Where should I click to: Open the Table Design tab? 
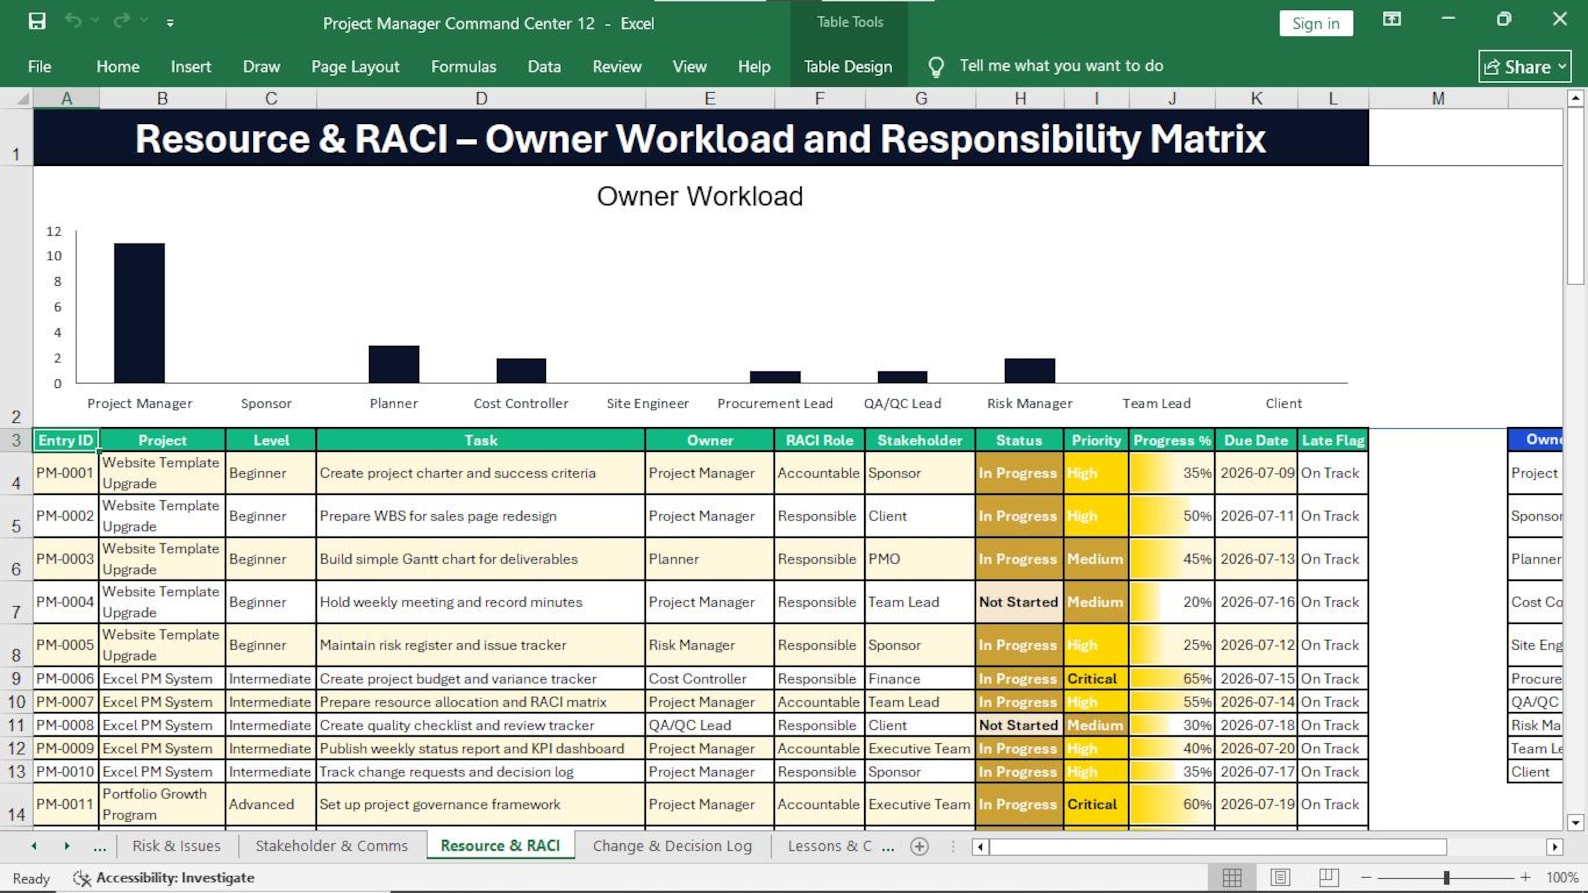pyautogui.click(x=848, y=66)
